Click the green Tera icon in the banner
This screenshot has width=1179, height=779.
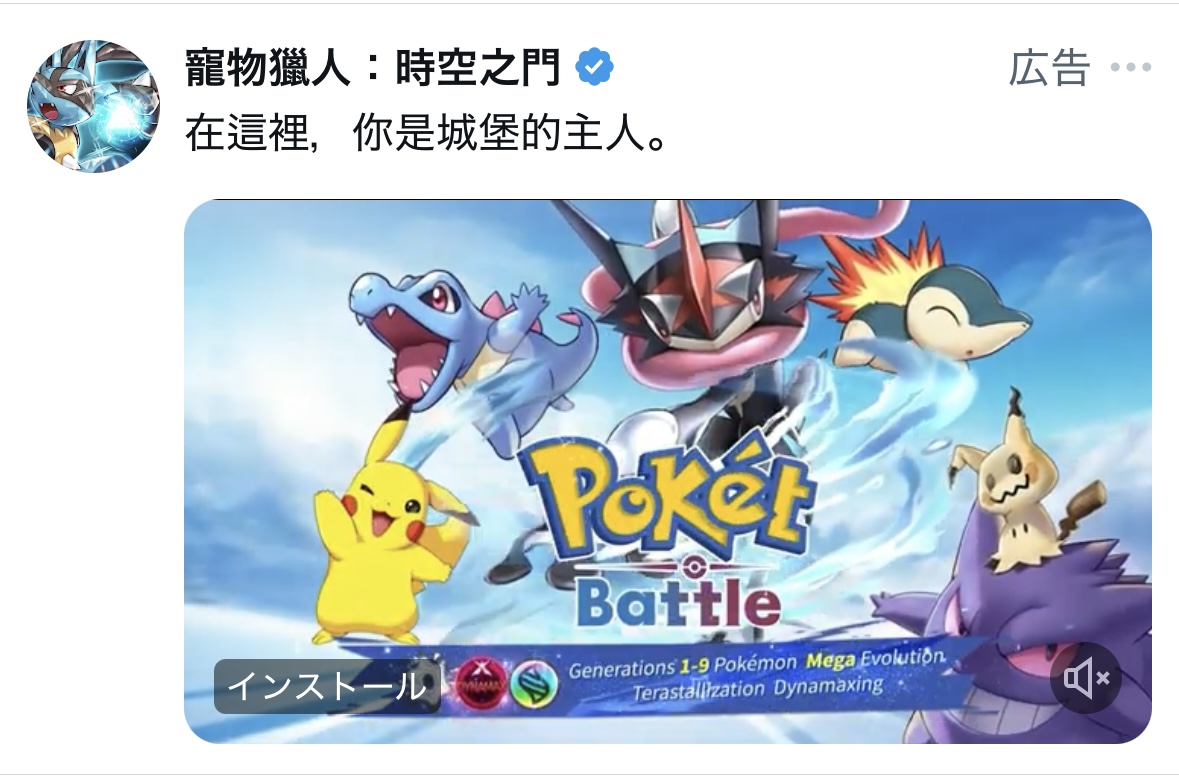click(534, 684)
